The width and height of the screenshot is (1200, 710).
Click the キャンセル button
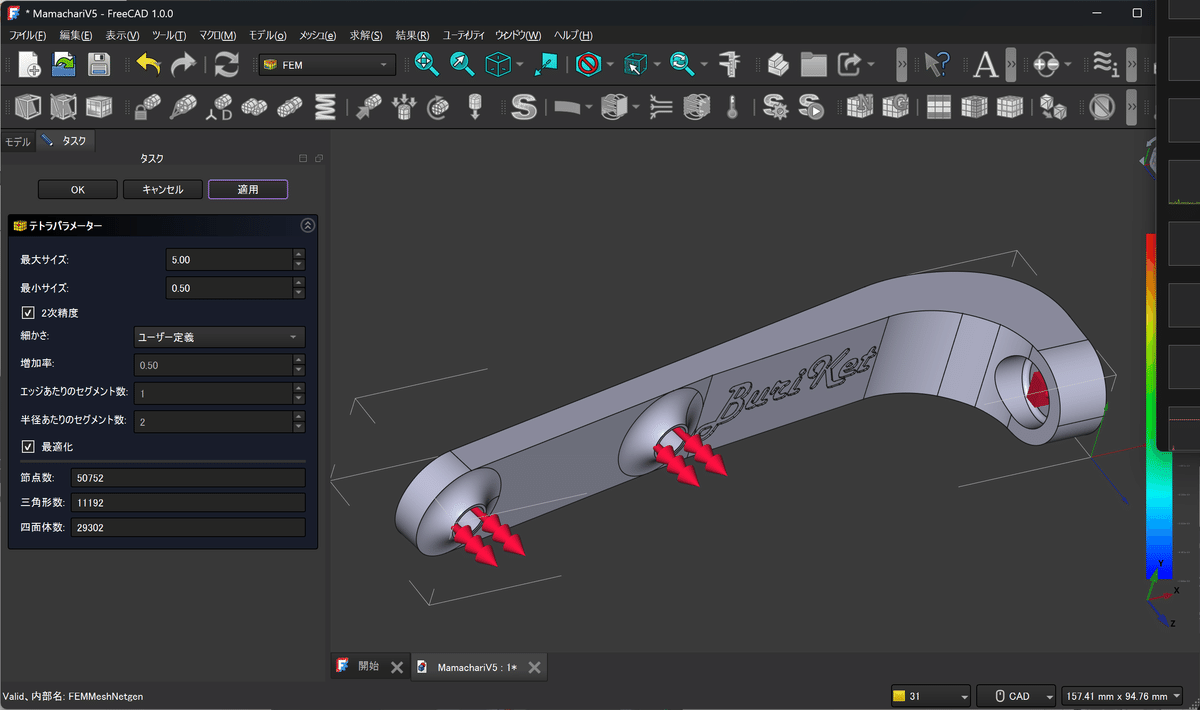(163, 190)
